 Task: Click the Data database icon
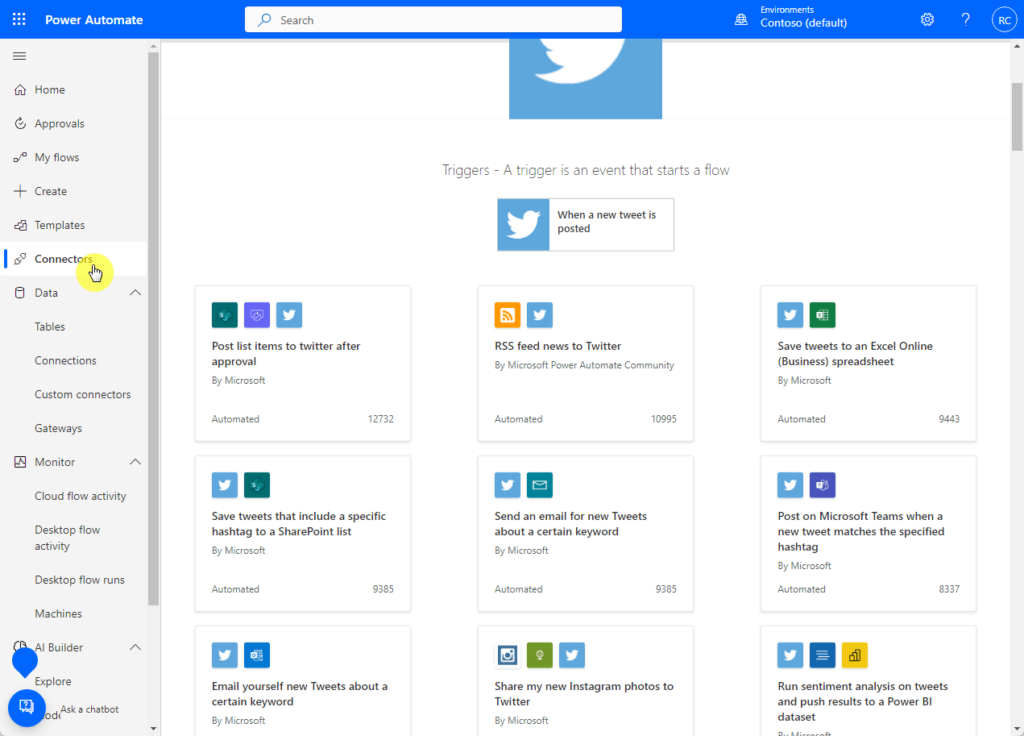coord(20,293)
